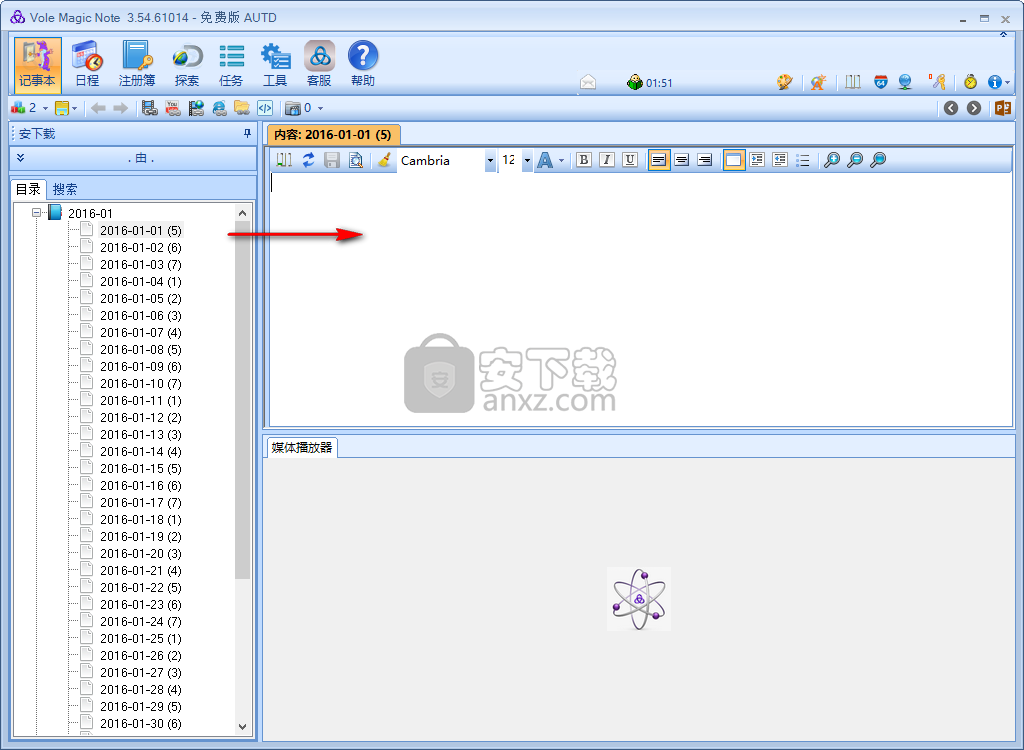
Task: Select the 媒体播放器 tab
Action: tap(302, 448)
